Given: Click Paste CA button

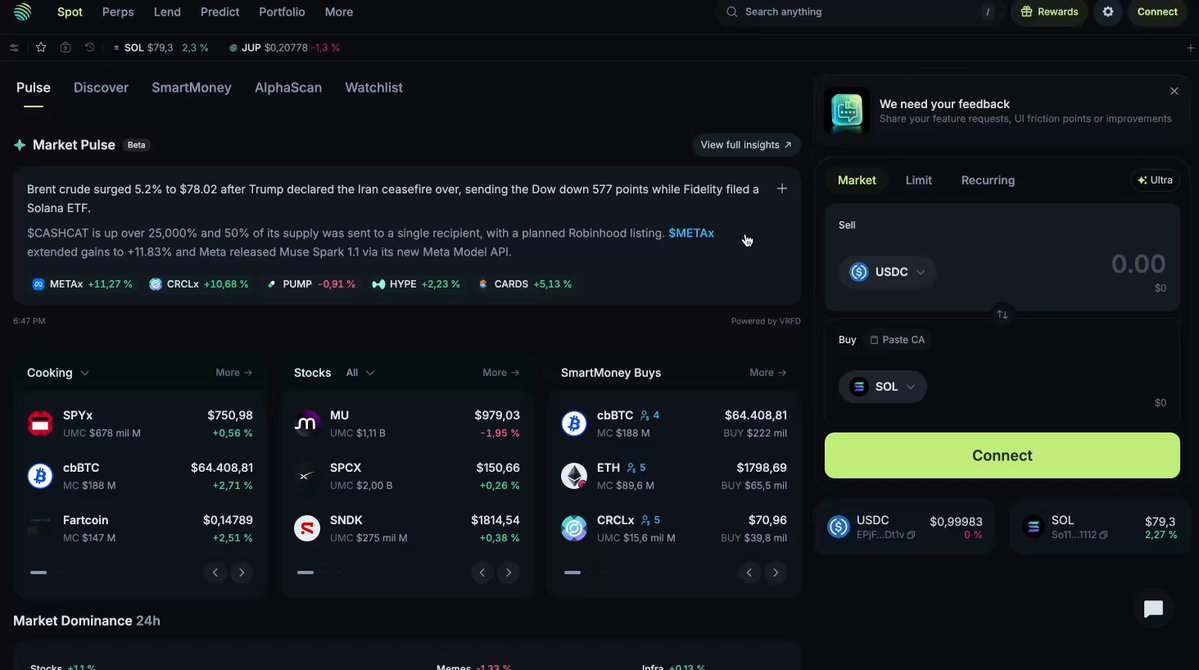Looking at the screenshot, I should click(897, 340).
